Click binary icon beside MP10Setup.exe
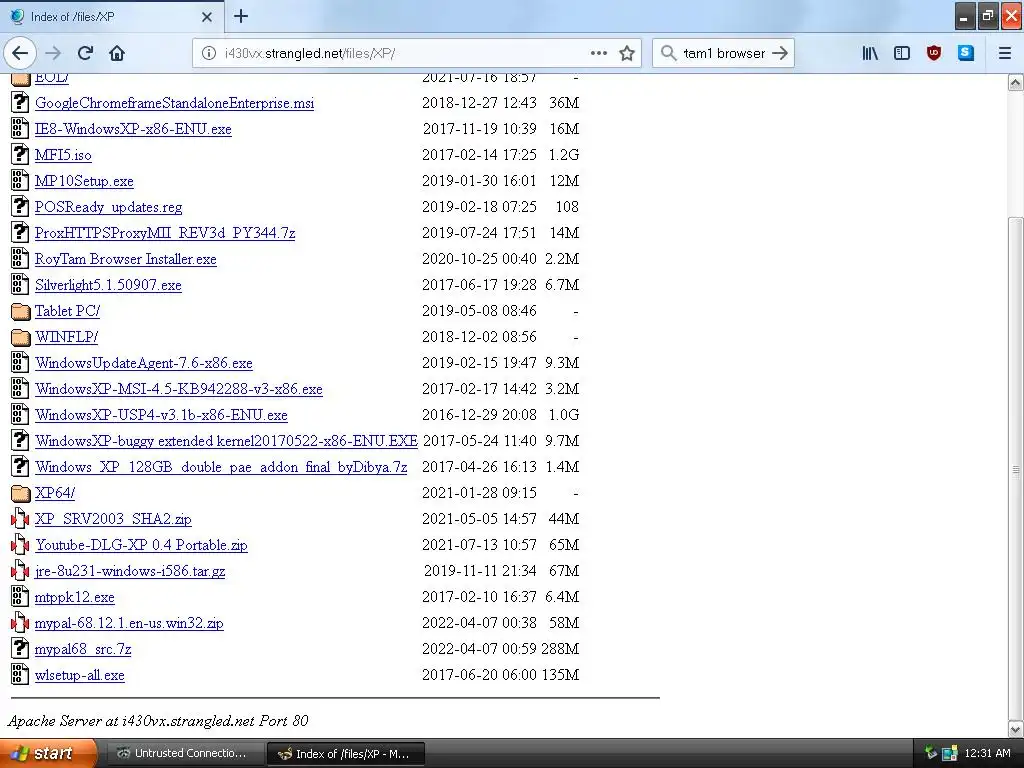 (20, 180)
